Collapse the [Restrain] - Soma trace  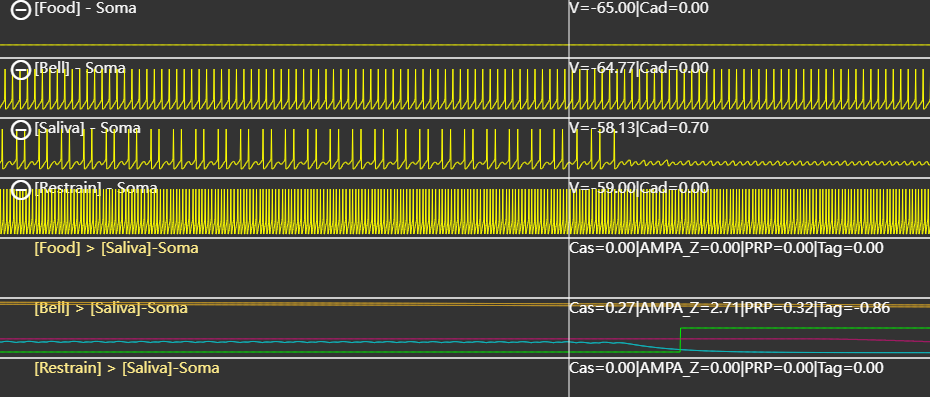pyautogui.click(x=21, y=190)
